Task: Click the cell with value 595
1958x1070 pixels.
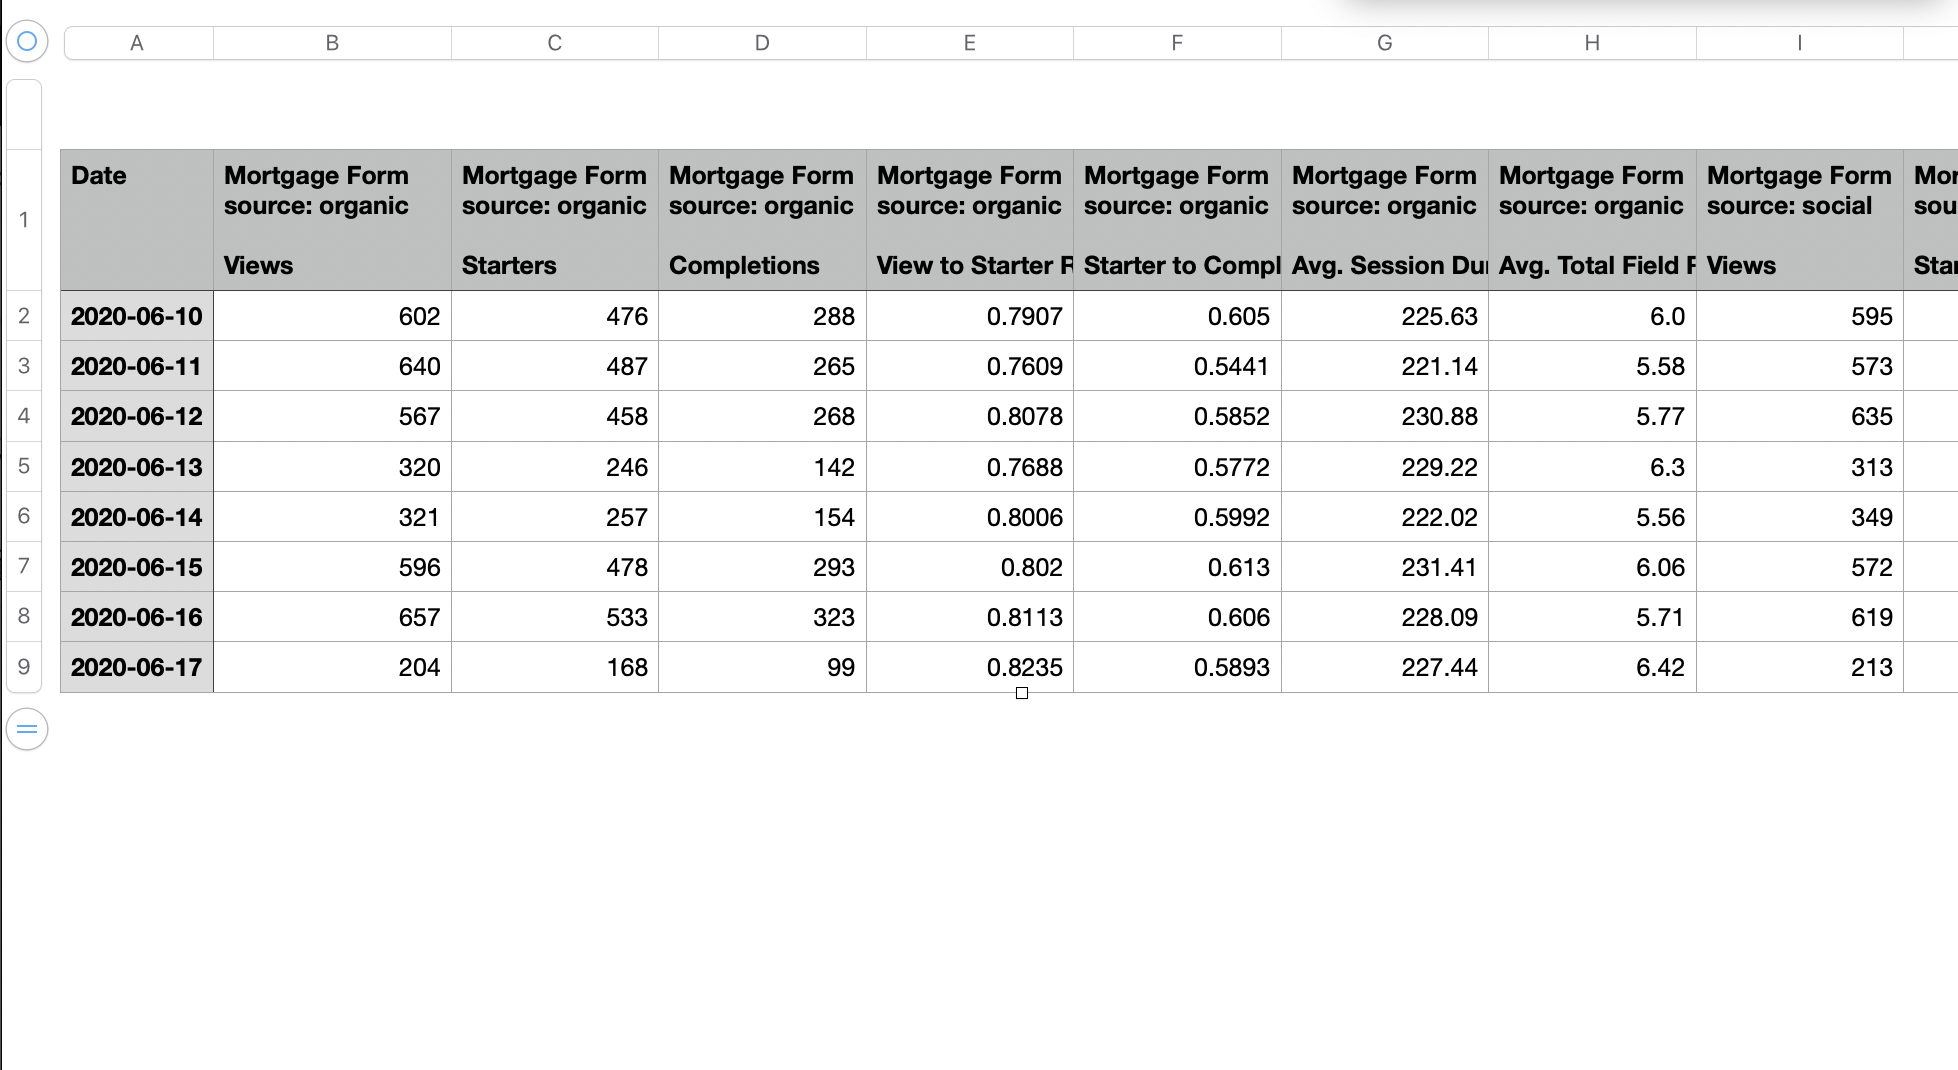Action: (1800, 316)
